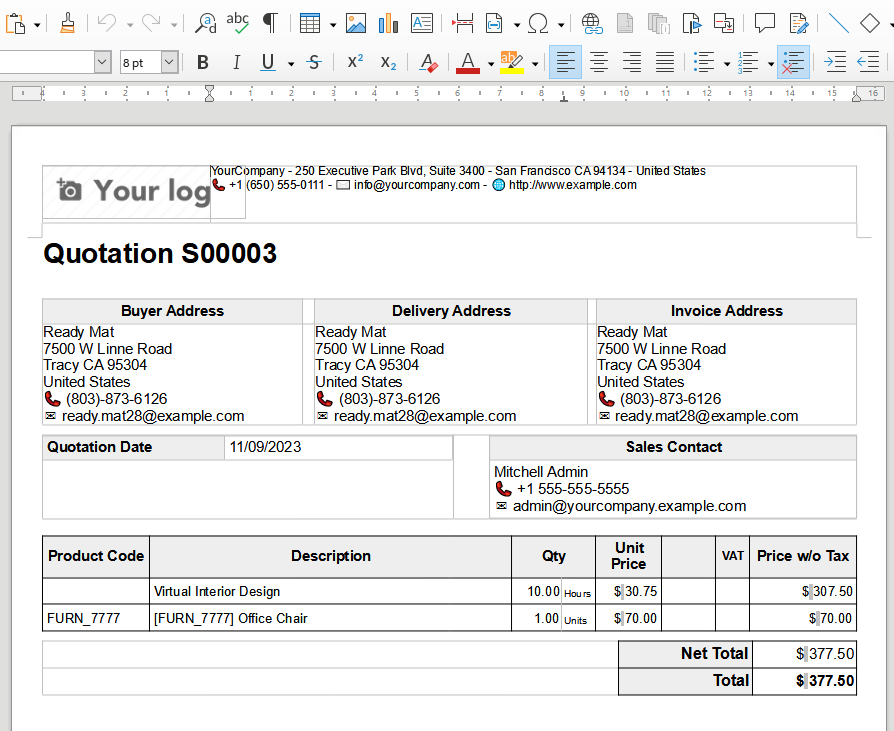Select the Line drawing tool
894x731 pixels.
tap(838, 24)
